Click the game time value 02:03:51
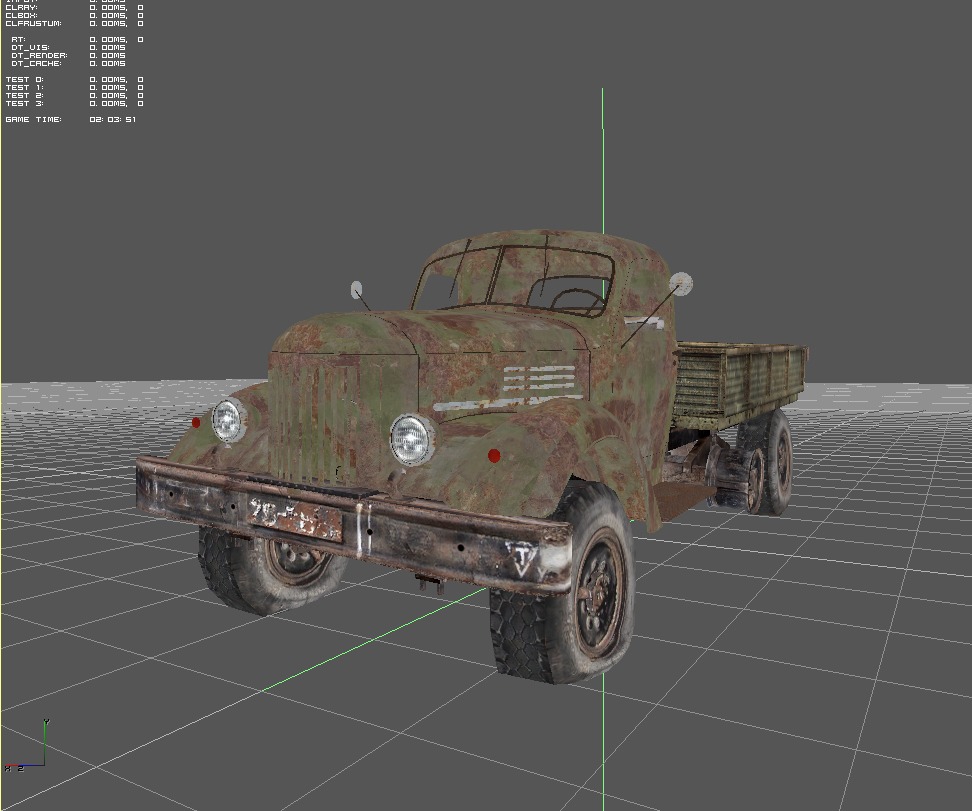Image resolution: width=972 pixels, height=811 pixels. click(x=112, y=120)
